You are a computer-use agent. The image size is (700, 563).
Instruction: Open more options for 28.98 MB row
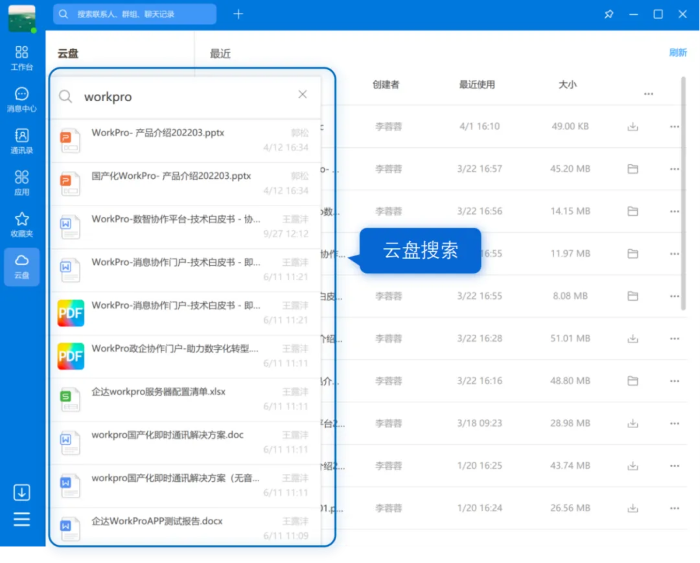click(675, 424)
